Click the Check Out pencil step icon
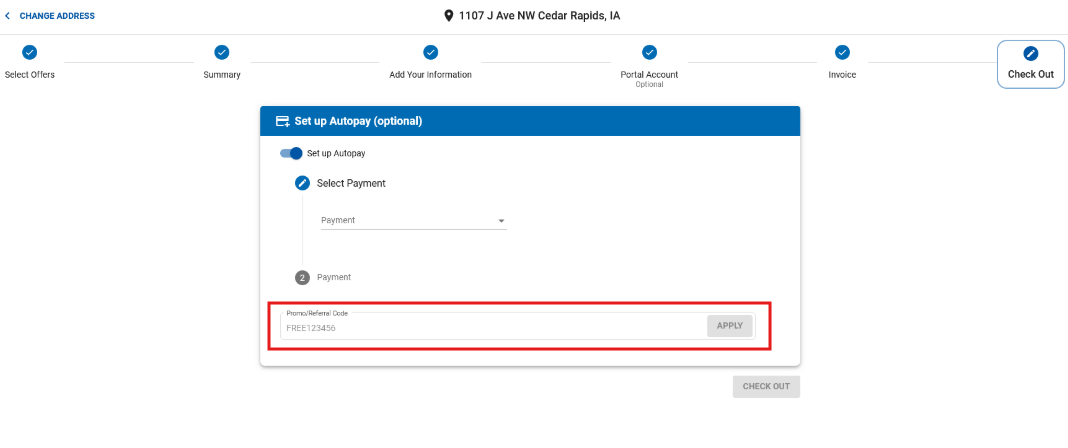 coord(1030,53)
